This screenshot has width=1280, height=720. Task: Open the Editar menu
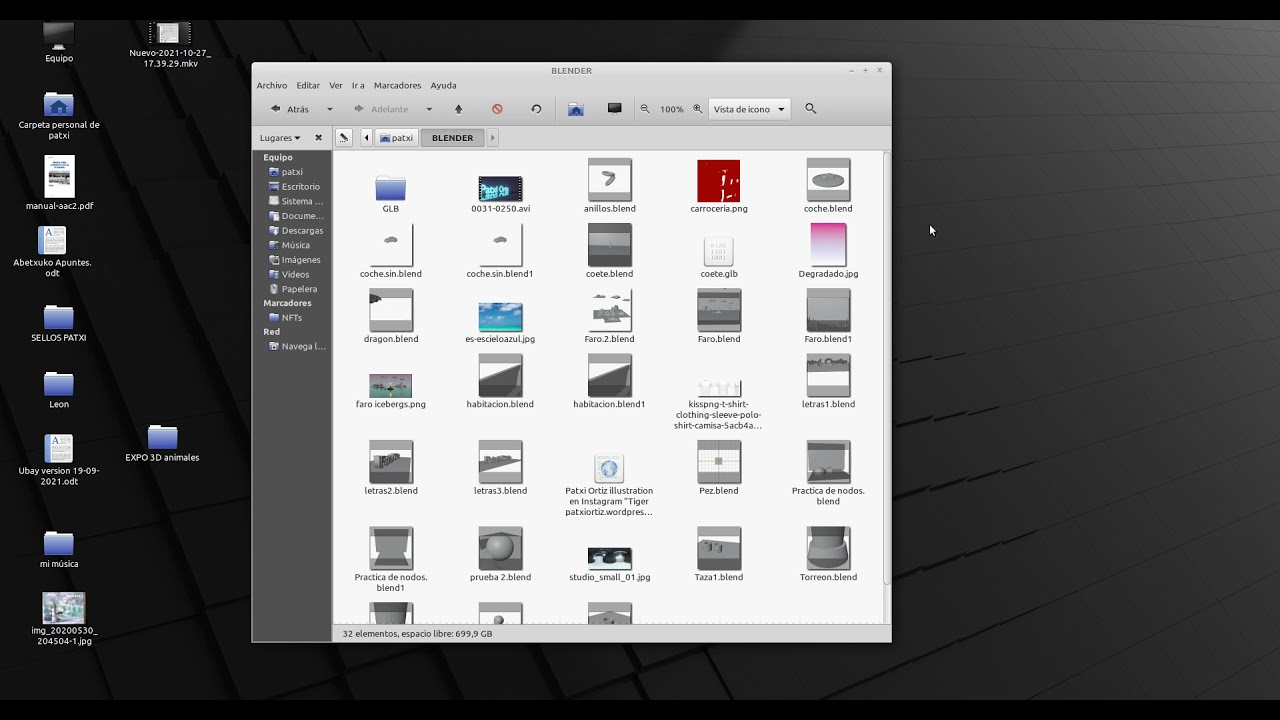(308, 85)
